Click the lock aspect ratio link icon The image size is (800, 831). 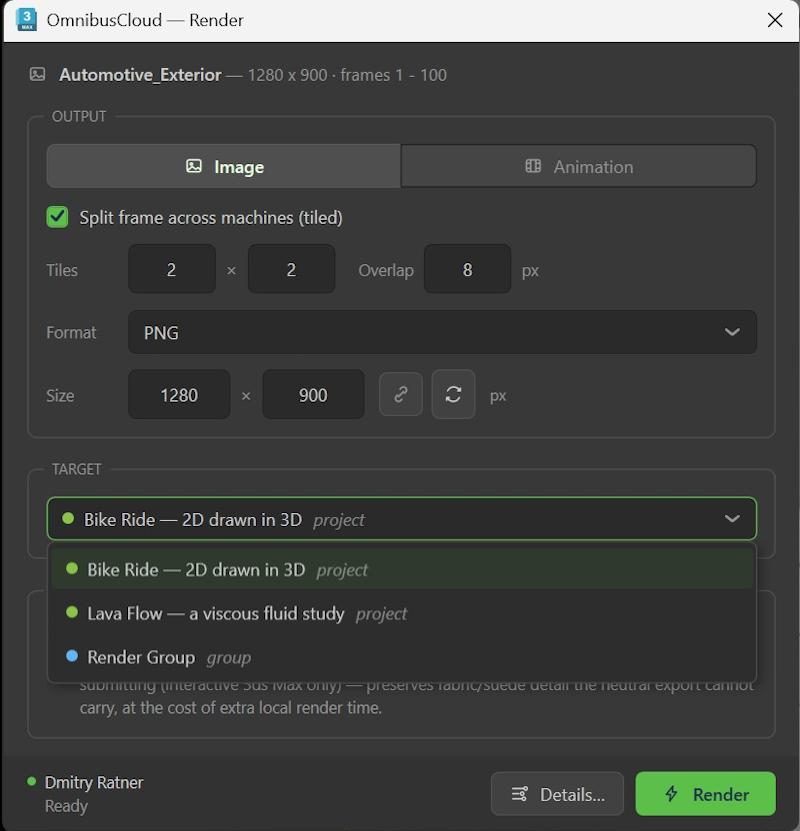point(401,394)
